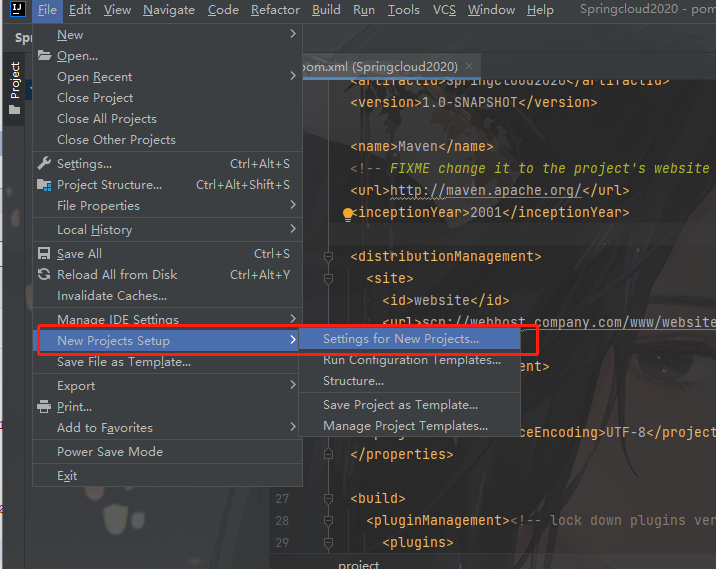The height and width of the screenshot is (569, 716).
Task: Click line number 28 in the gutter
Action: (x=282, y=520)
